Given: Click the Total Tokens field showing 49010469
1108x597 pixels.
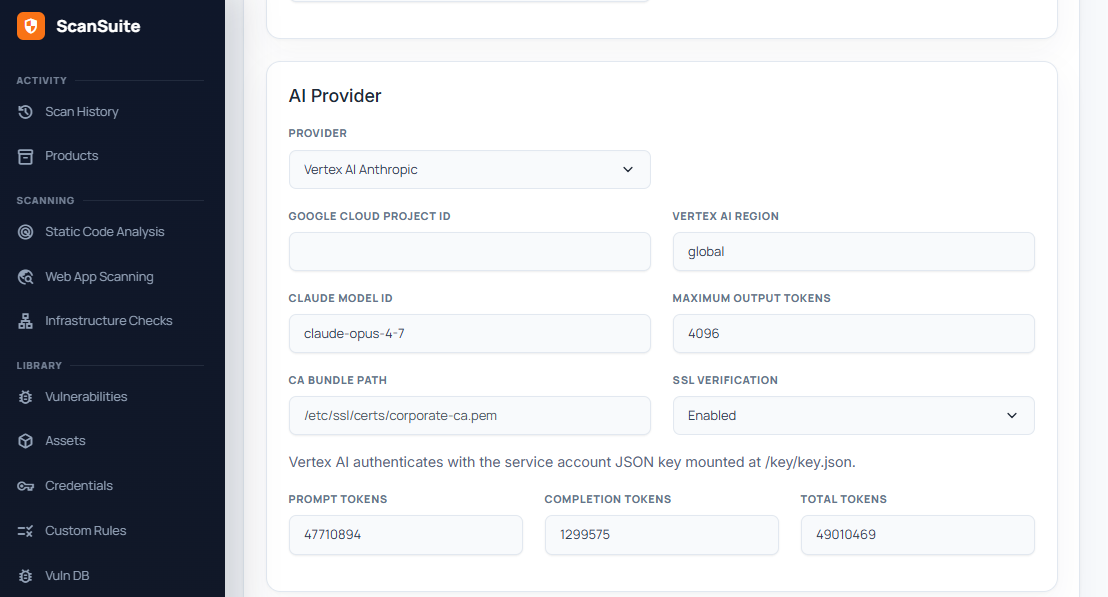Looking at the screenshot, I should click(917, 535).
